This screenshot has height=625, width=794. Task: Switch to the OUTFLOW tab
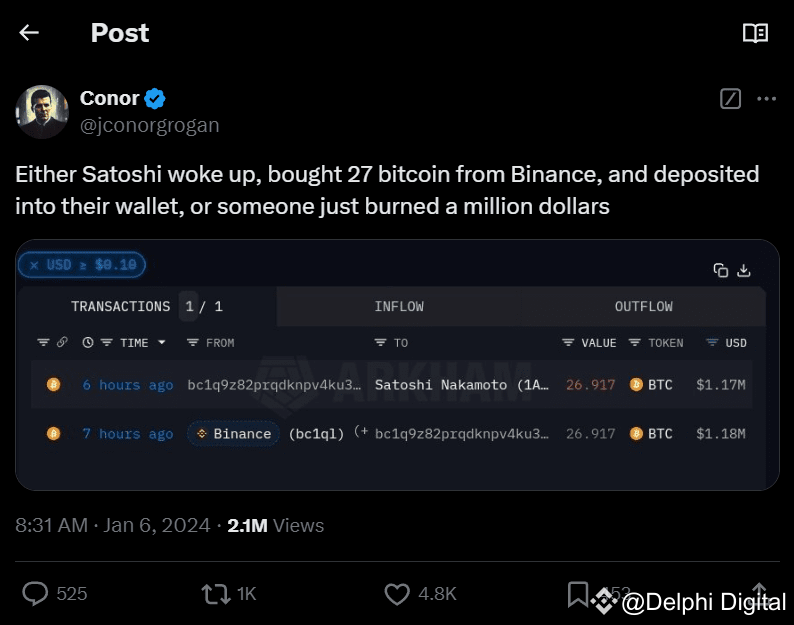click(x=643, y=306)
